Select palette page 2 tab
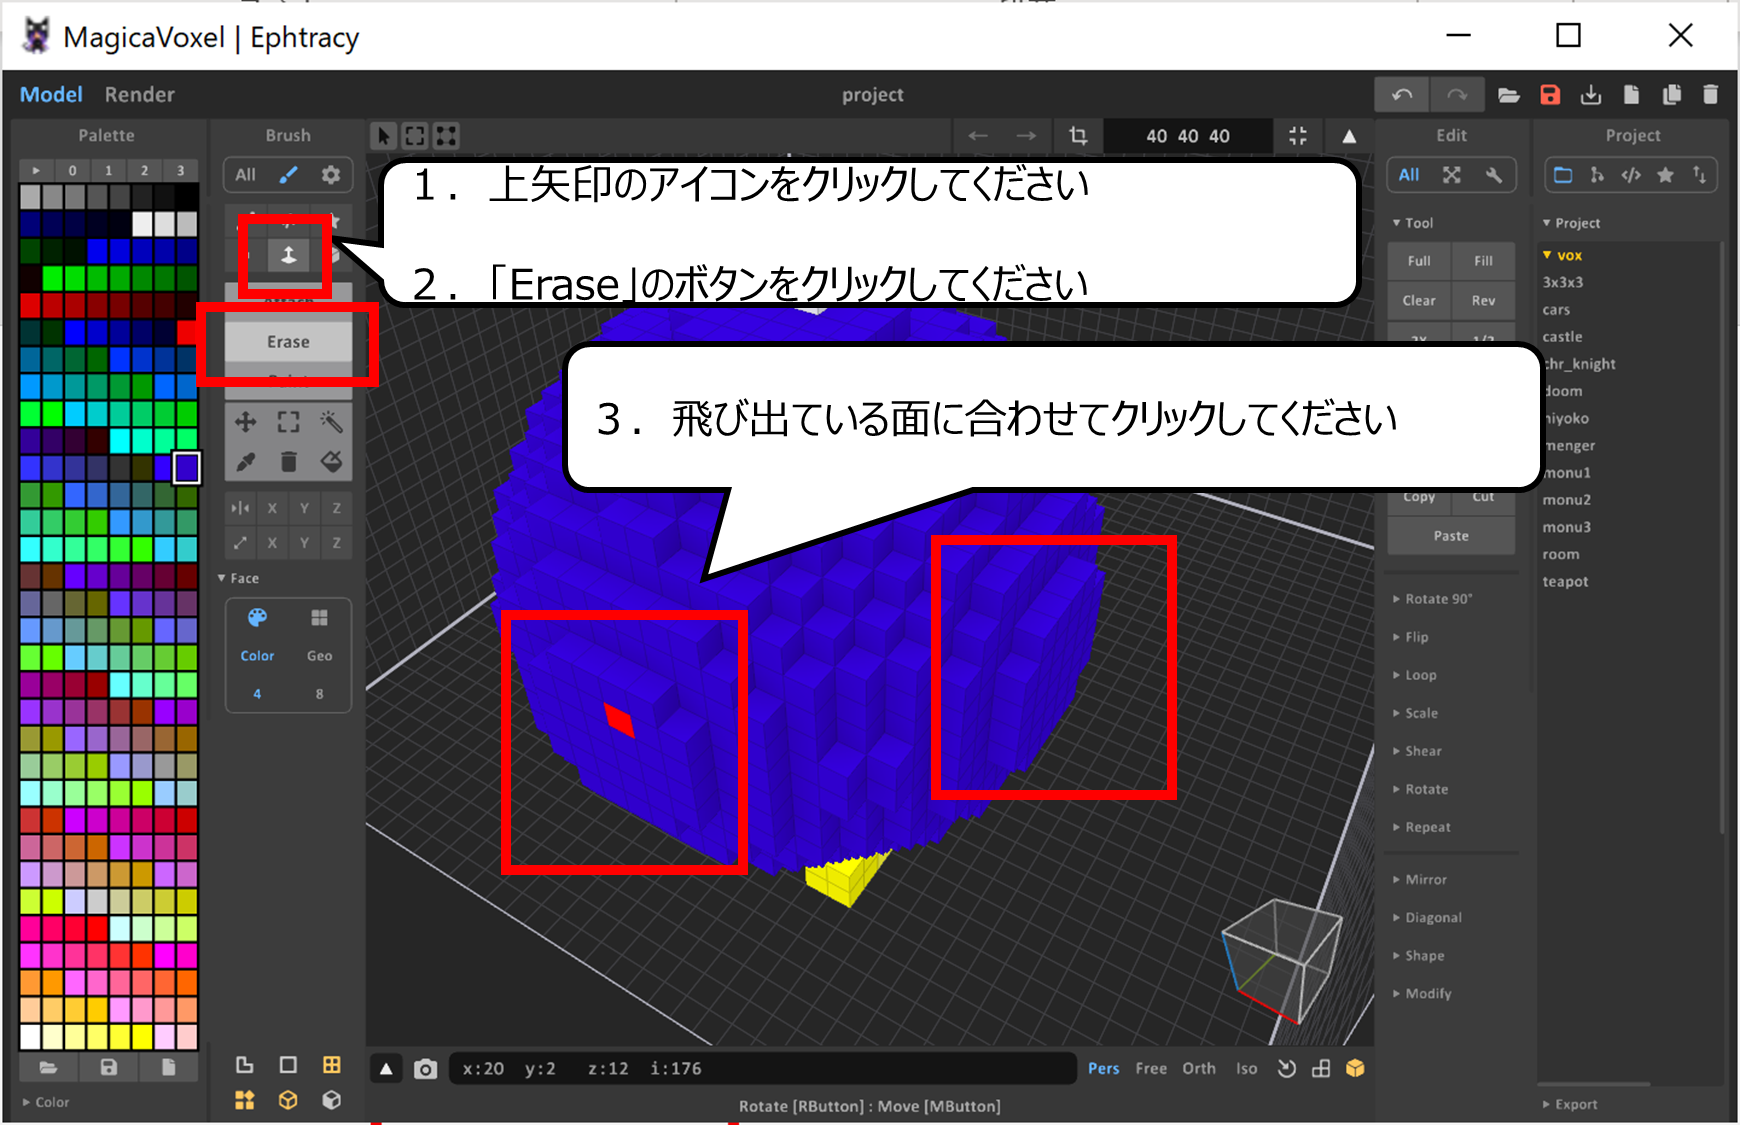 pyautogui.click(x=144, y=171)
